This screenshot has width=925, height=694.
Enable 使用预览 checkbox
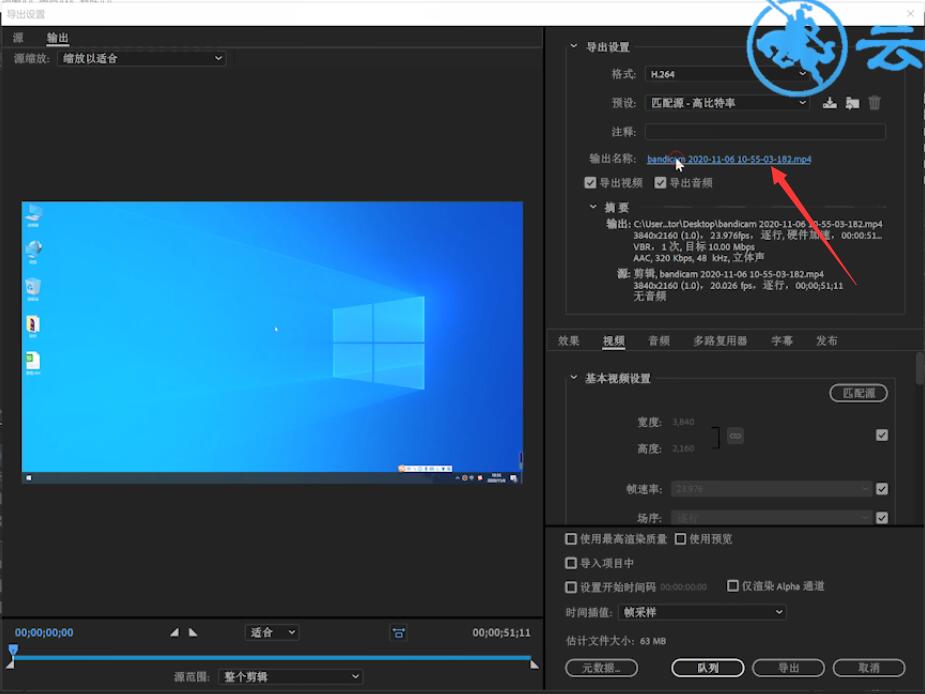tap(680, 539)
